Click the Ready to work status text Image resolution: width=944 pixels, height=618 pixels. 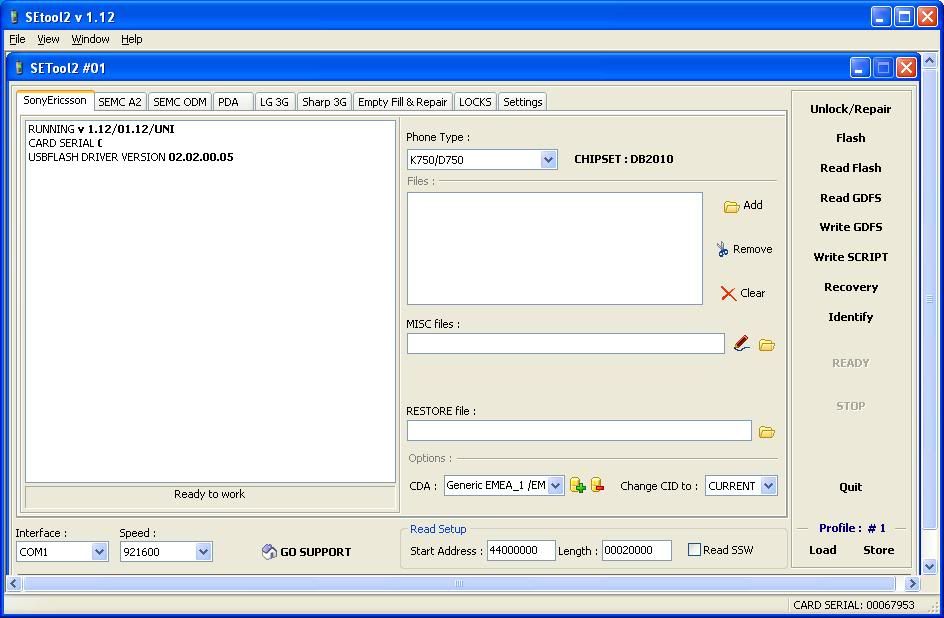pos(210,494)
